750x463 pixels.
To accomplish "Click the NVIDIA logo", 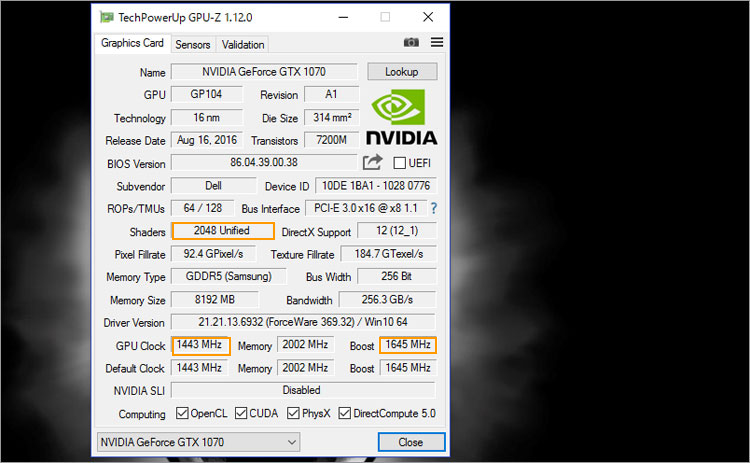I will [x=402, y=117].
